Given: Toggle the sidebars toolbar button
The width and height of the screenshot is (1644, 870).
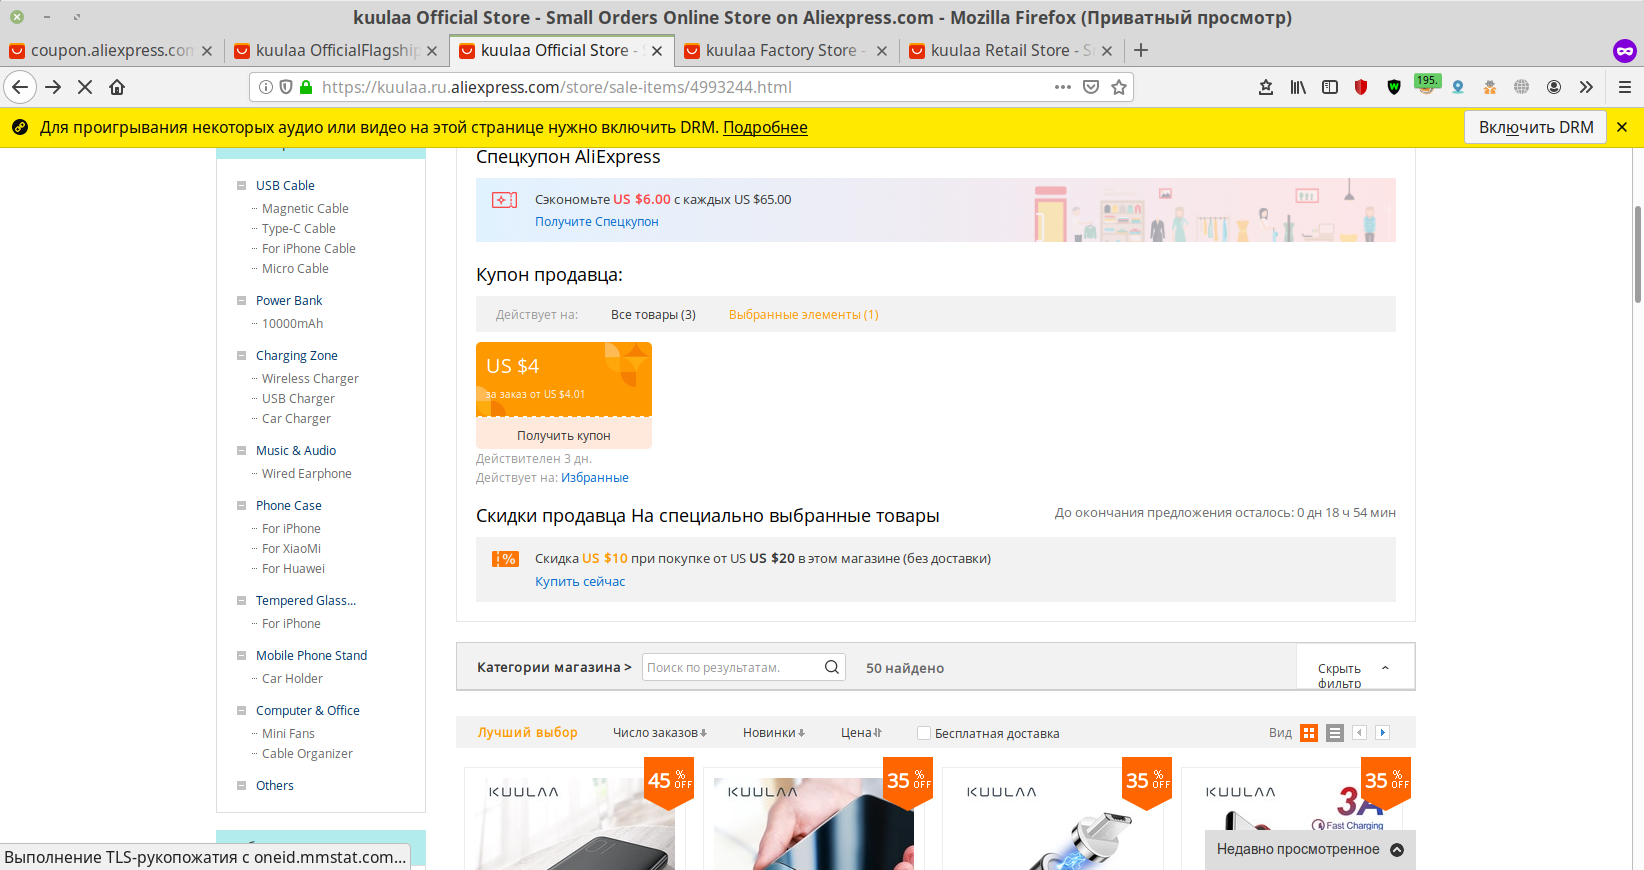Looking at the screenshot, I should coord(1330,87).
